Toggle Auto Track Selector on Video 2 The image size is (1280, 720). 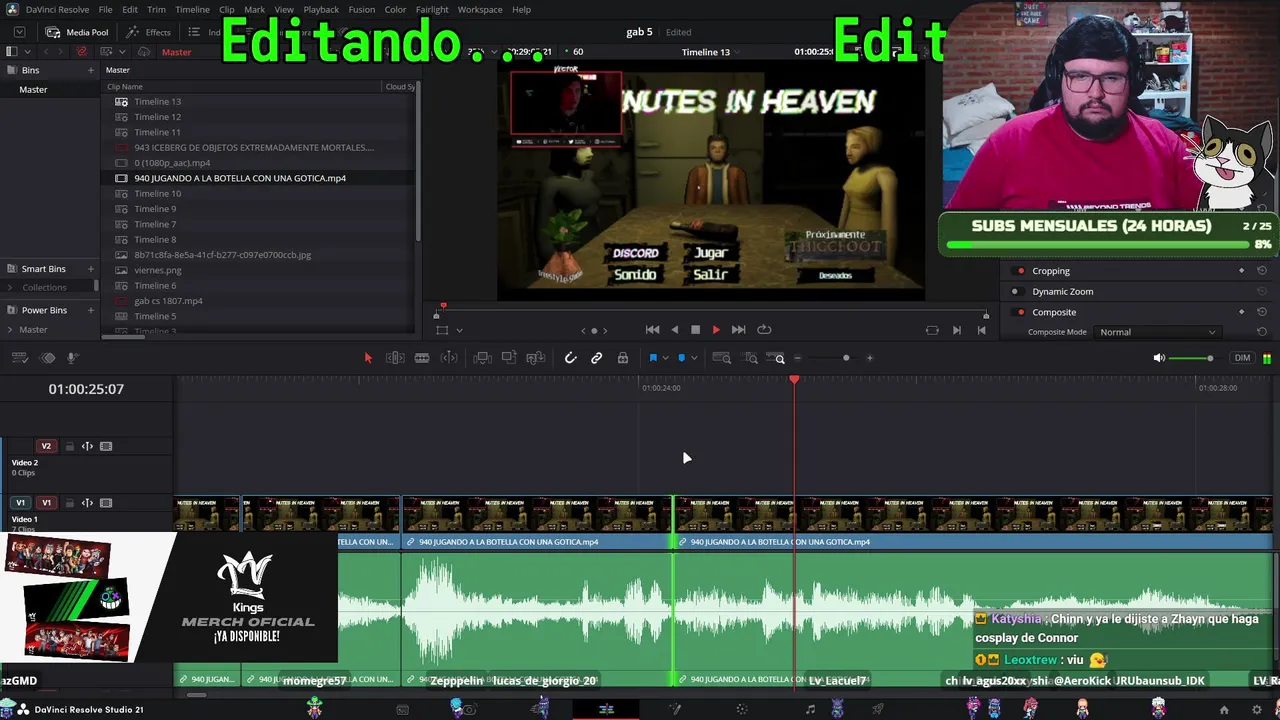tap(87, 446)
